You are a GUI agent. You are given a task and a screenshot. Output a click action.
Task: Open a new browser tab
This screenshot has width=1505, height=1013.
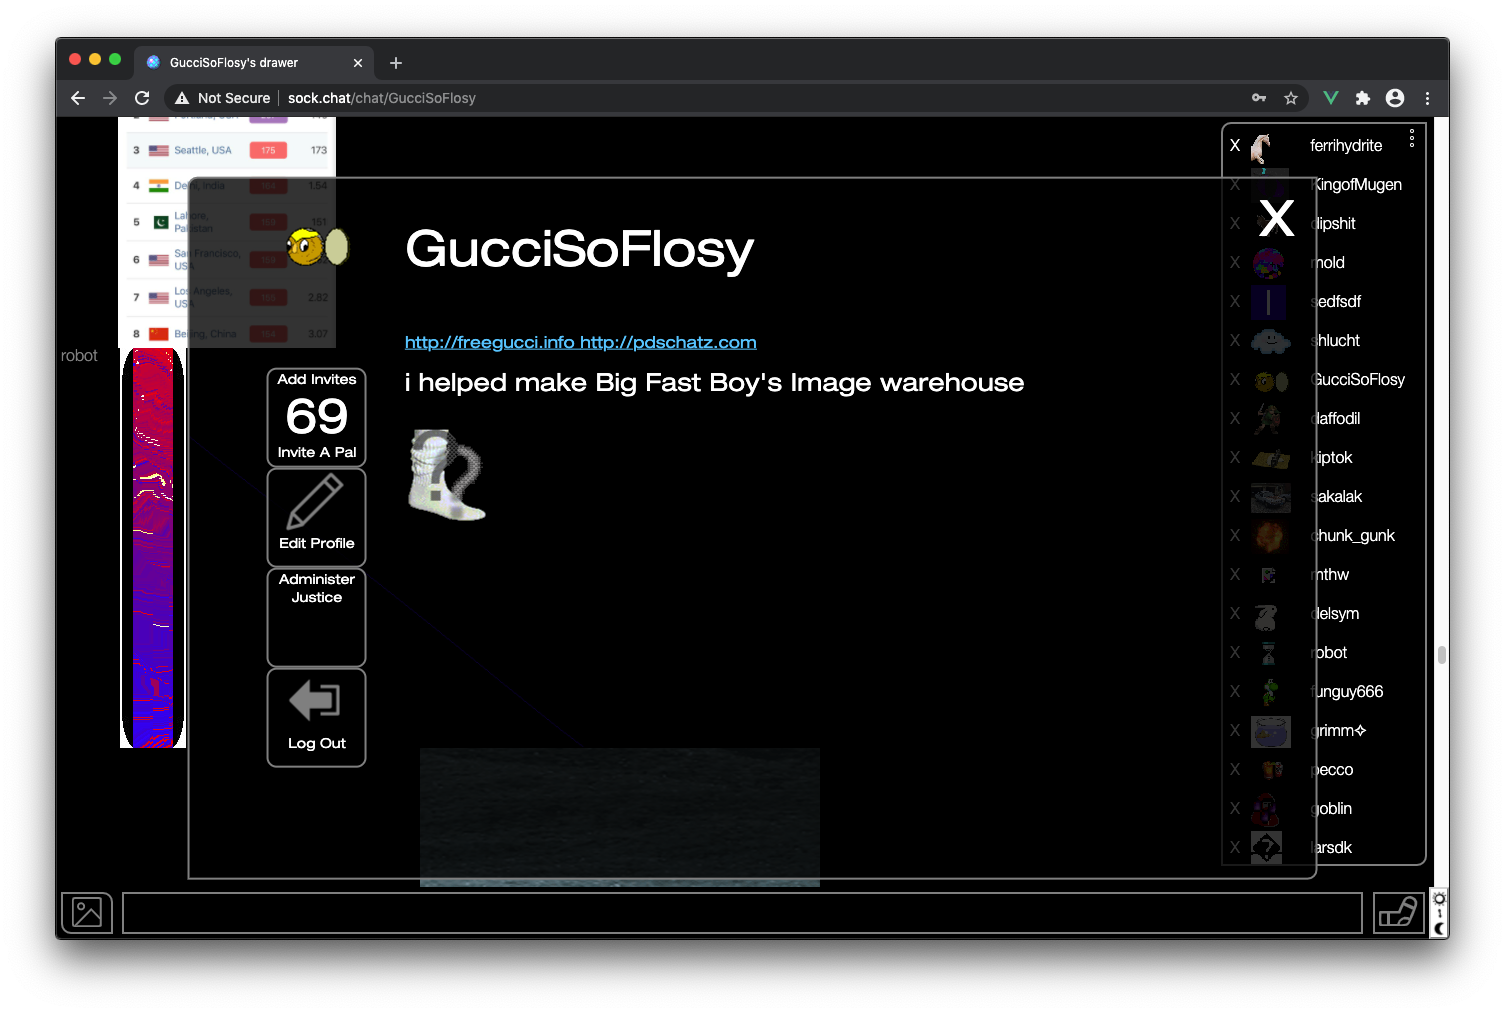pyautogui.click(x=395, y=62)
